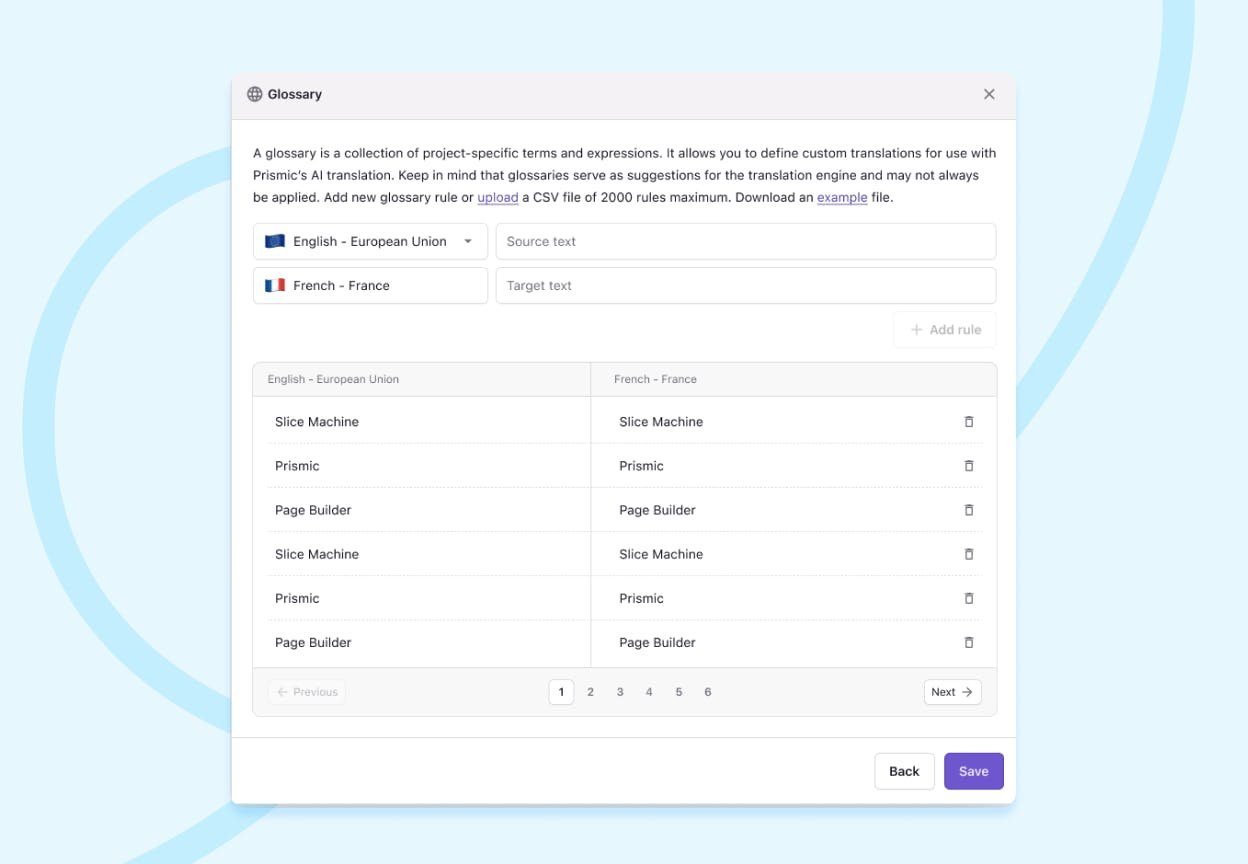Focus the Source text input field

[x=745, y=241]
